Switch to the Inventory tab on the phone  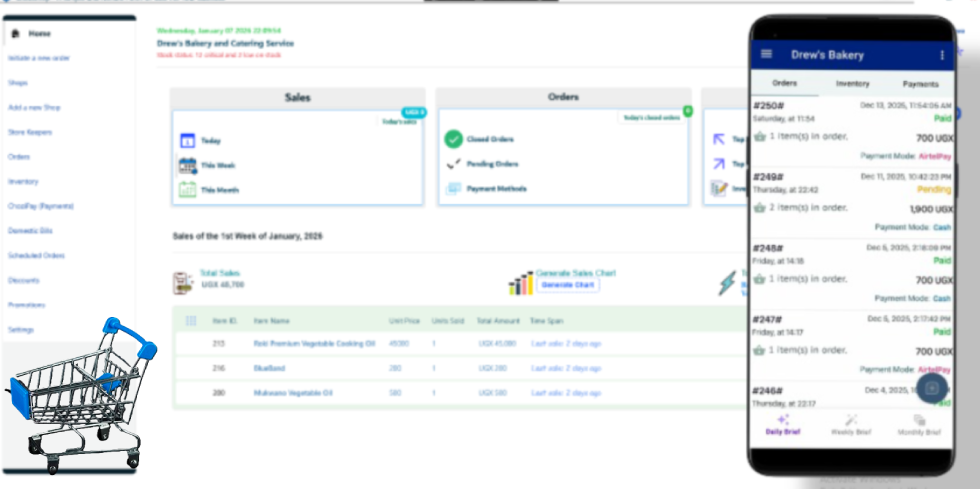pos(852,84)
